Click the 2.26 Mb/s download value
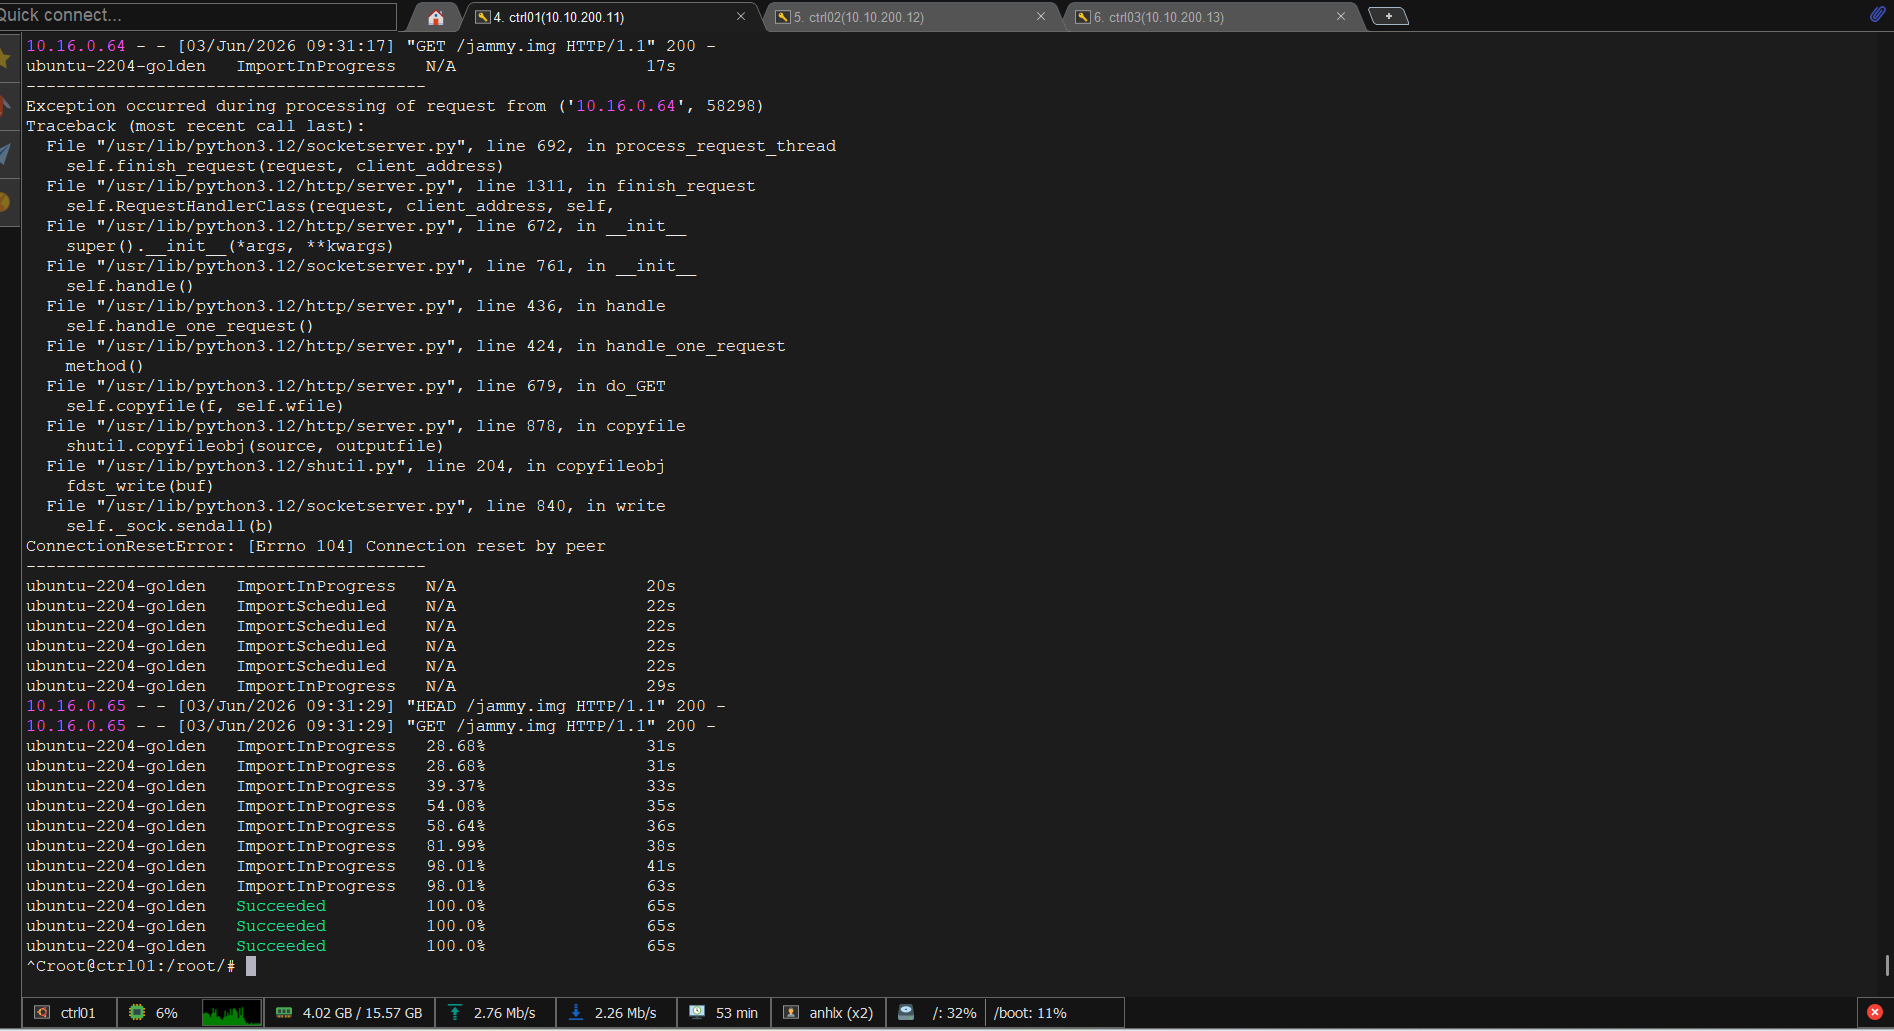The width and height of the screenshot is (1894, 1031). 625,1013
